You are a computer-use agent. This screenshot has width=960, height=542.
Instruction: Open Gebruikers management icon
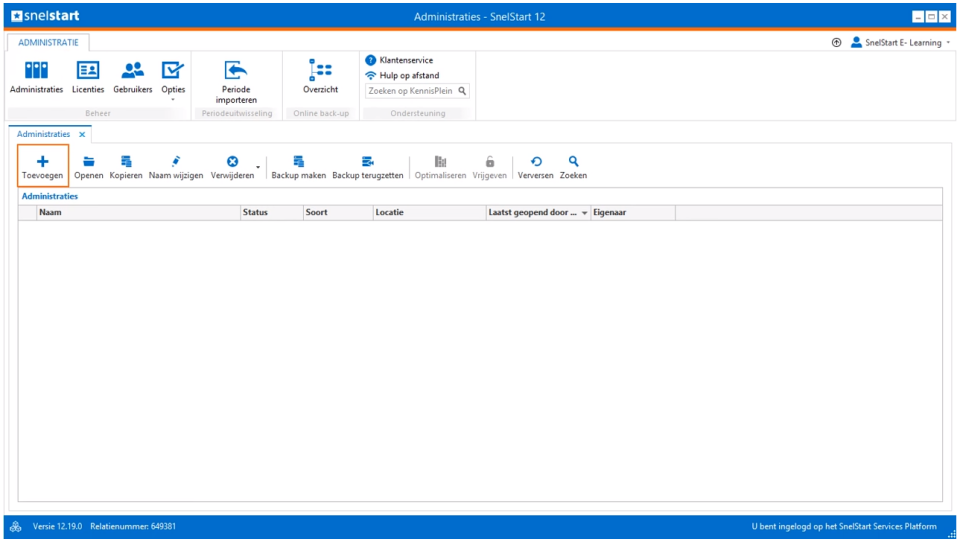(132, 77)
